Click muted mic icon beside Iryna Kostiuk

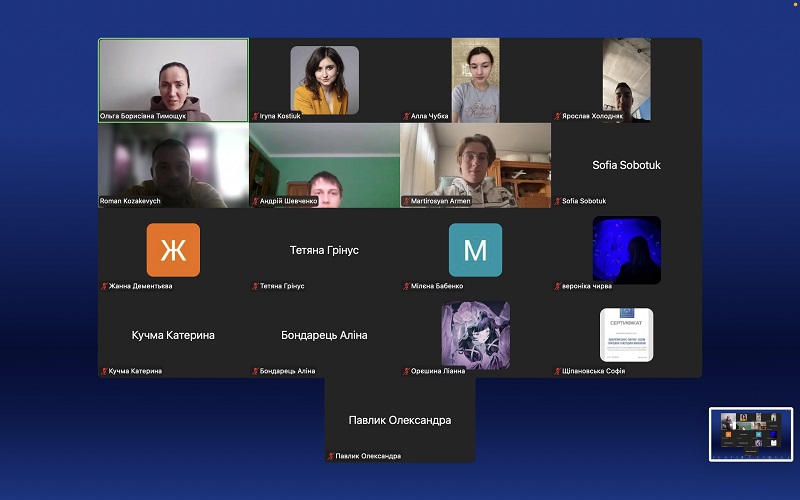(256, 116)
